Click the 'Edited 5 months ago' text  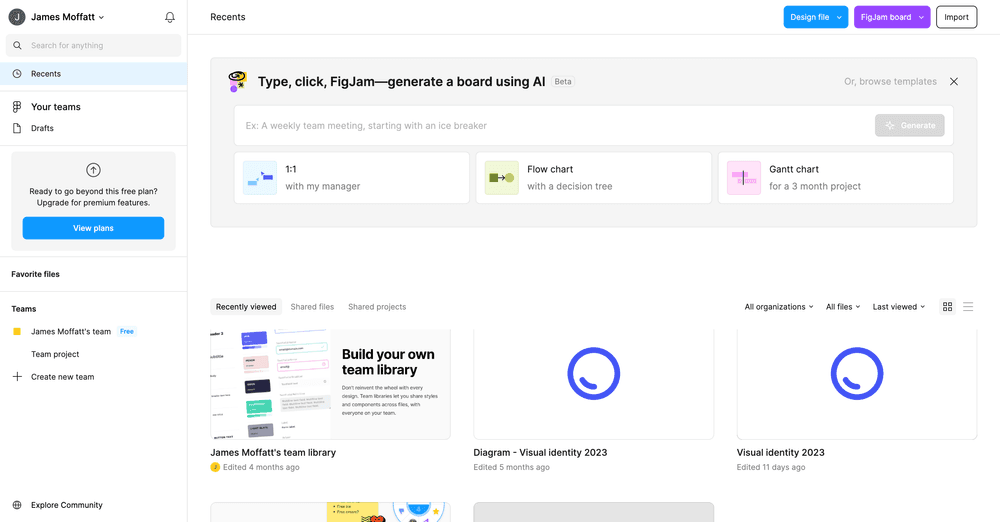tap(511, 467)
